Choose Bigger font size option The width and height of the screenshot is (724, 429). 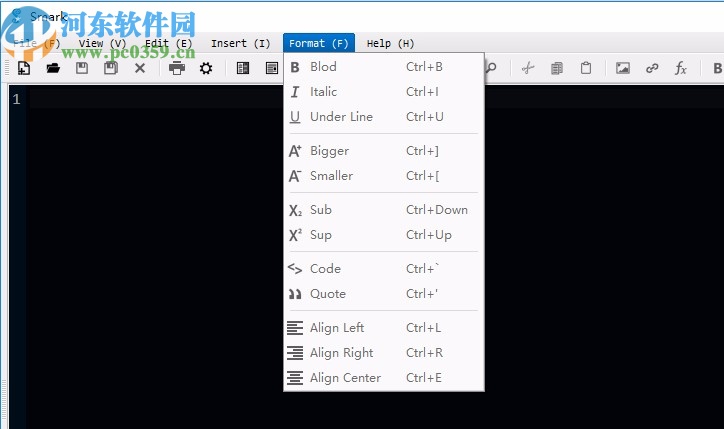coord(384,151)
